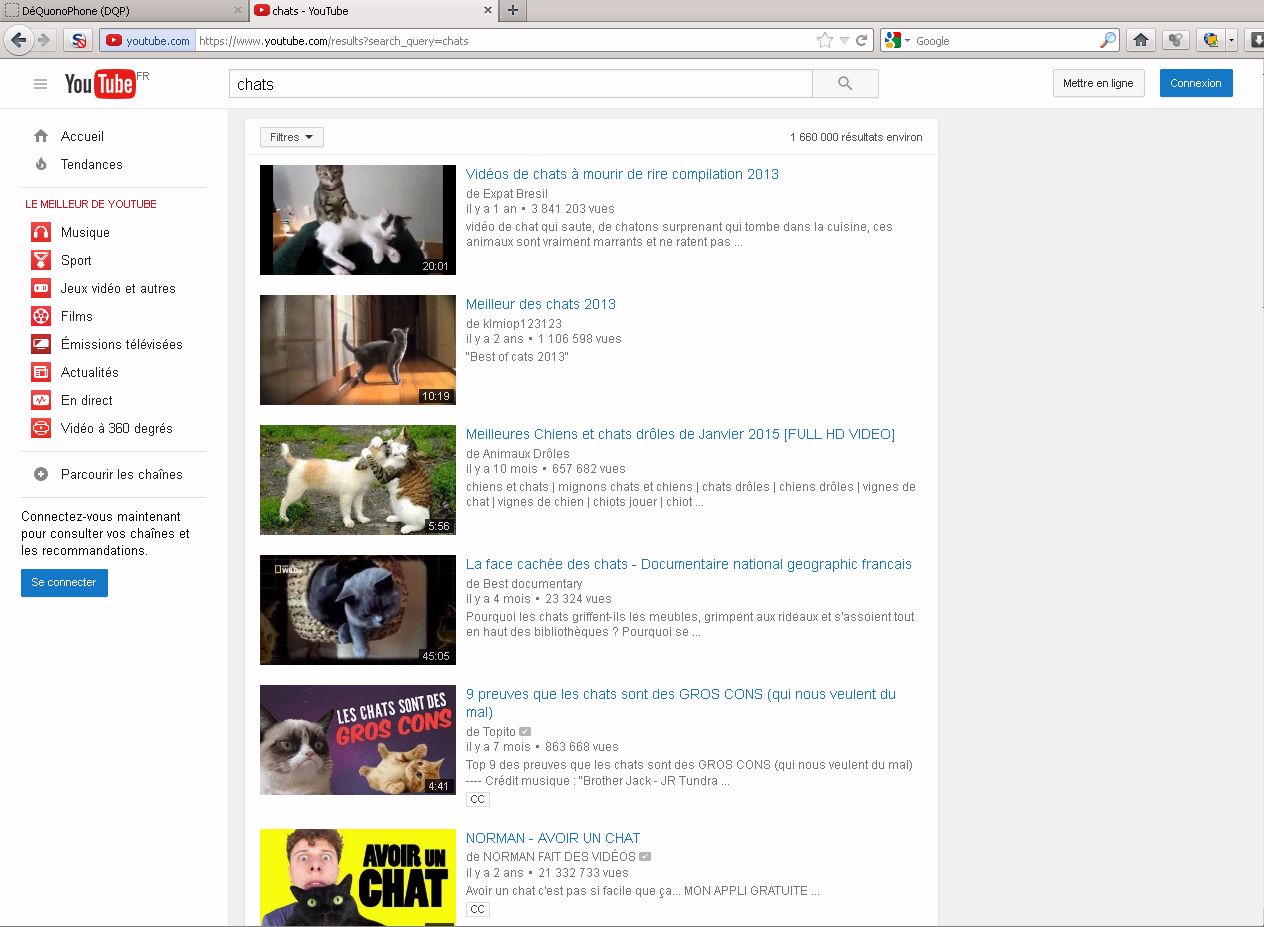Viewport: 1264px width, 927px height.
Task: Open Best documentary channel link
Action: pyautogui.click(x=531, y=584)
